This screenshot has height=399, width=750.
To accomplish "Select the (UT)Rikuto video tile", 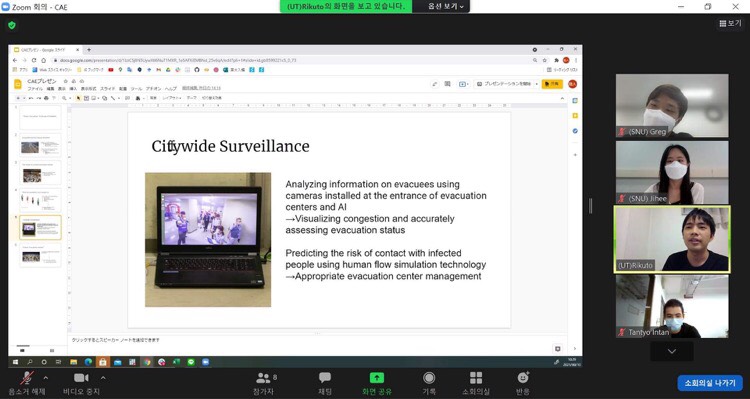I will [x=672, y=239].
